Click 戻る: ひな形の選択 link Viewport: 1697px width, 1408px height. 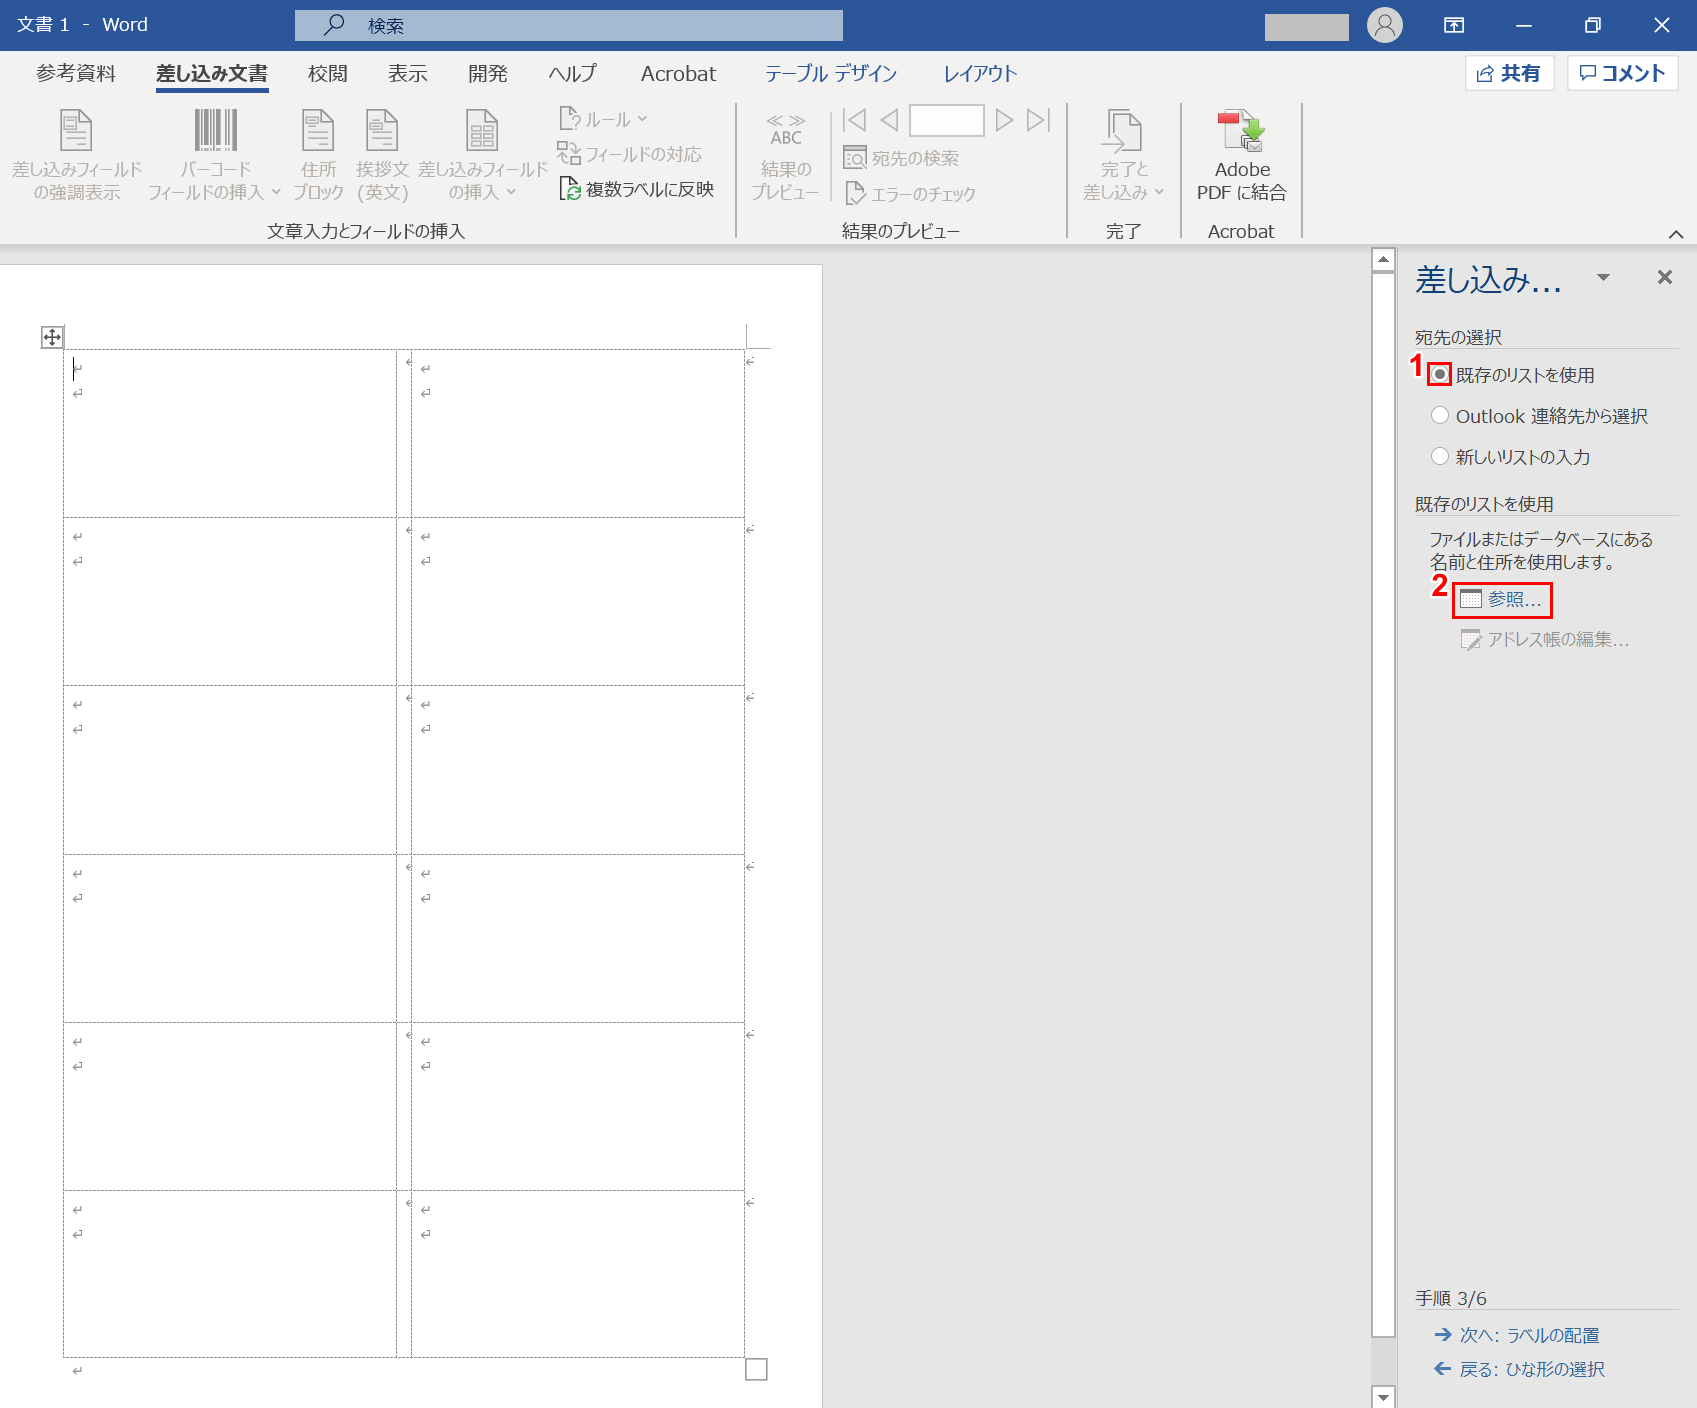1519,1369
